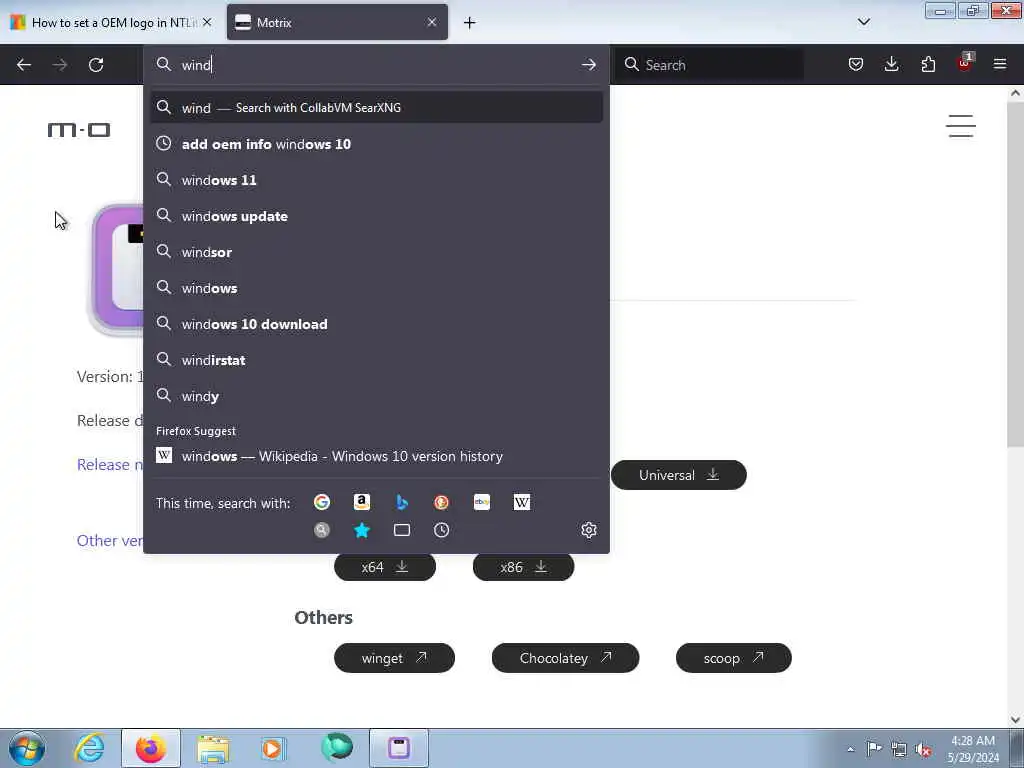
Task: Pick the 'windows update' suggestion
Action: [x=376, y=216]
